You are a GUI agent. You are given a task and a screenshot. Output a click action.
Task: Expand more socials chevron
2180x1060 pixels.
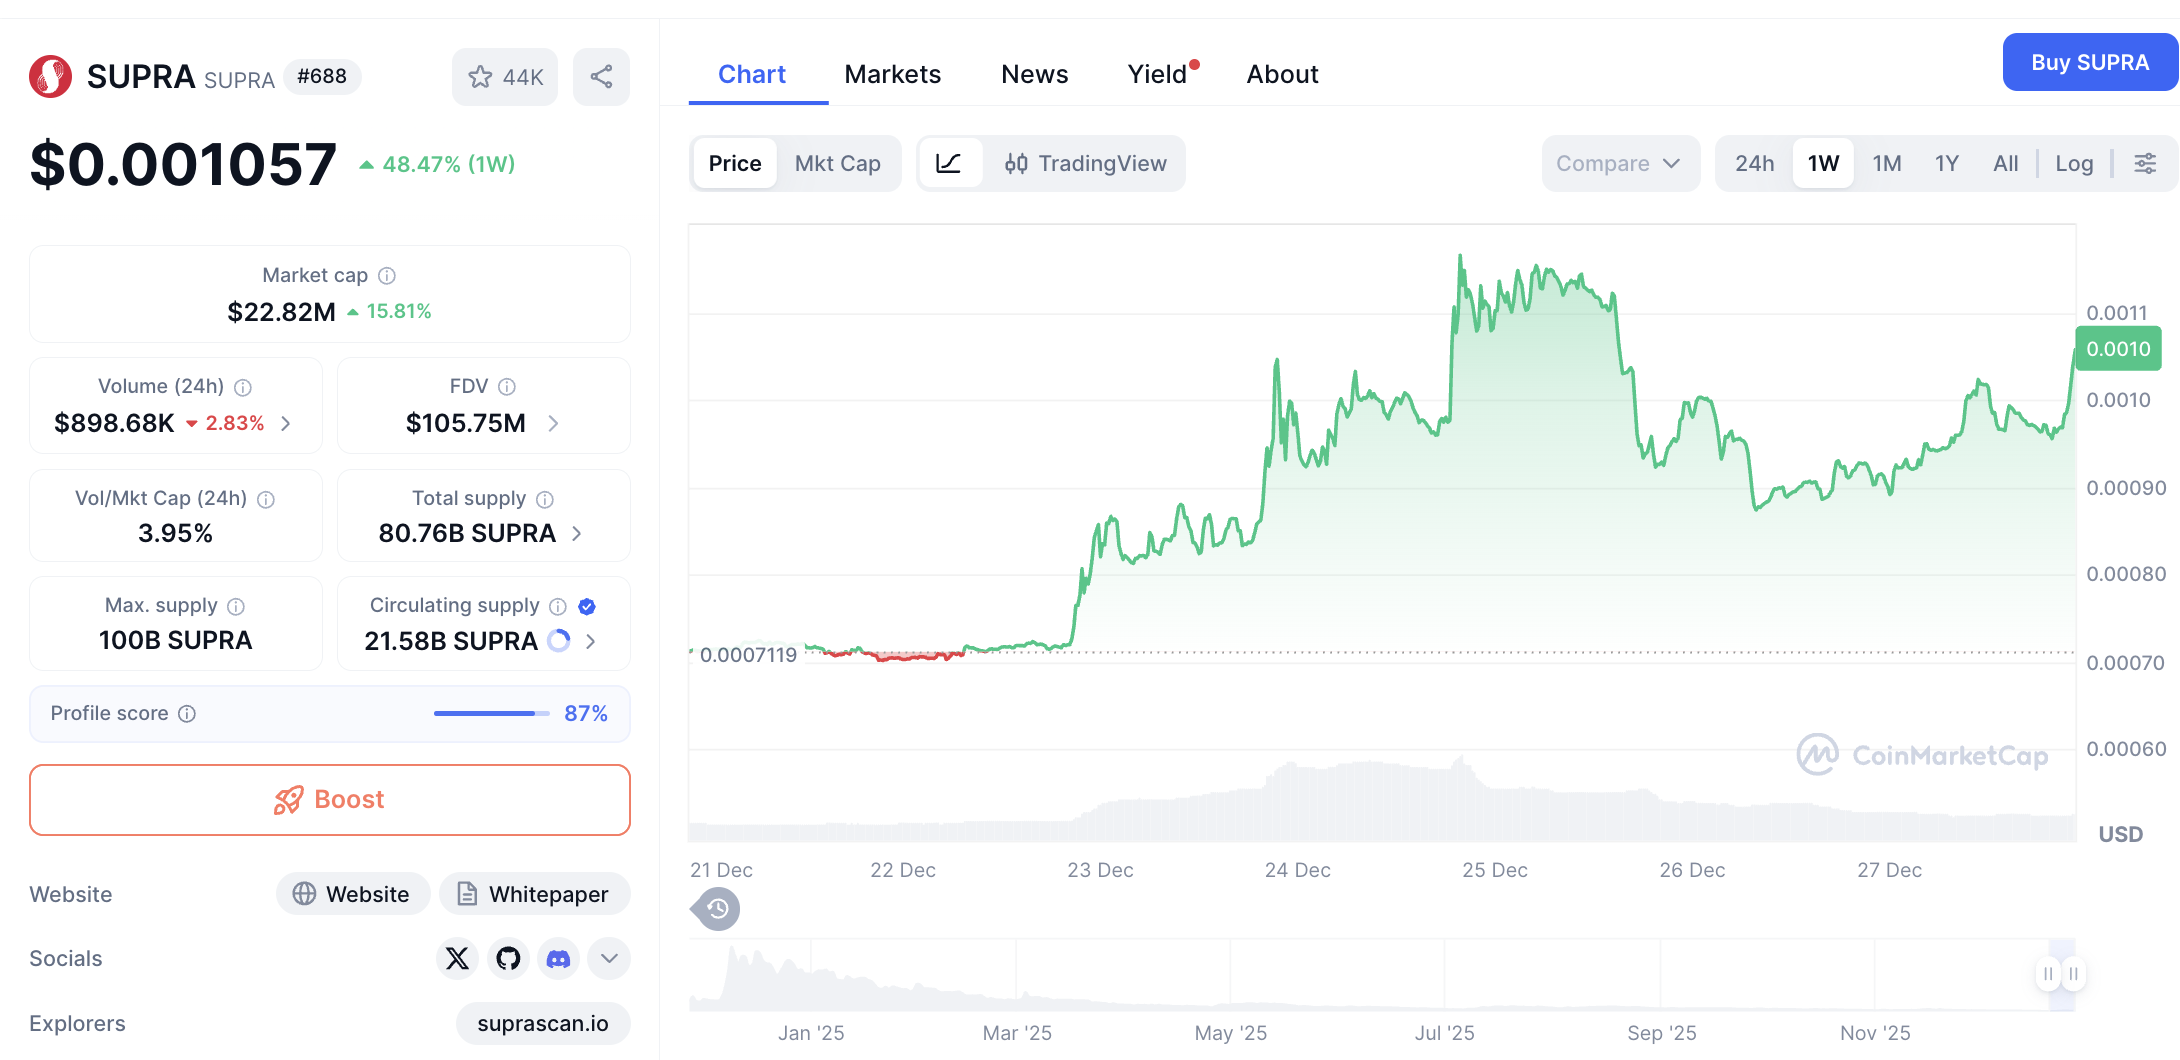click(609, 958)
